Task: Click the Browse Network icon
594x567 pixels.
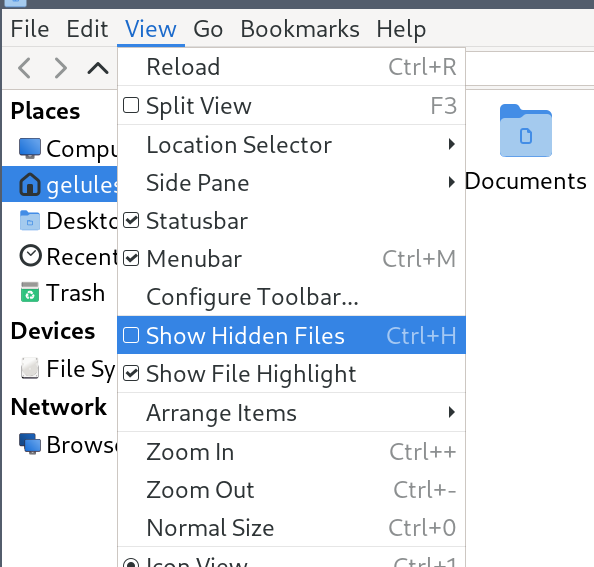Action: [30, 444]
